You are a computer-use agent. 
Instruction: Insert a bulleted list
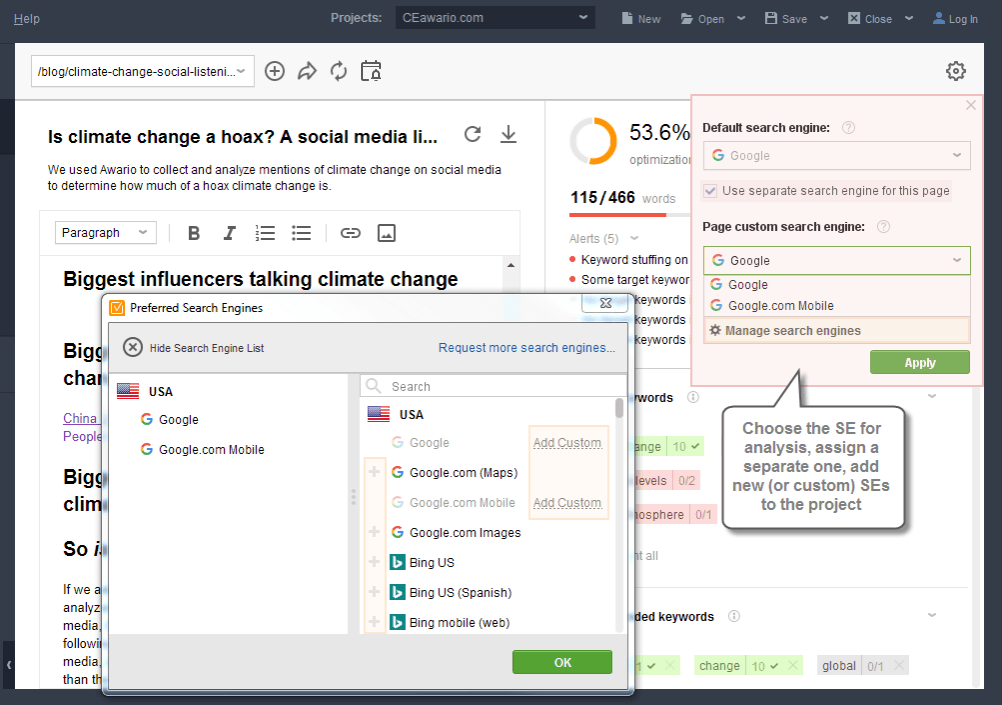point(301,233)
